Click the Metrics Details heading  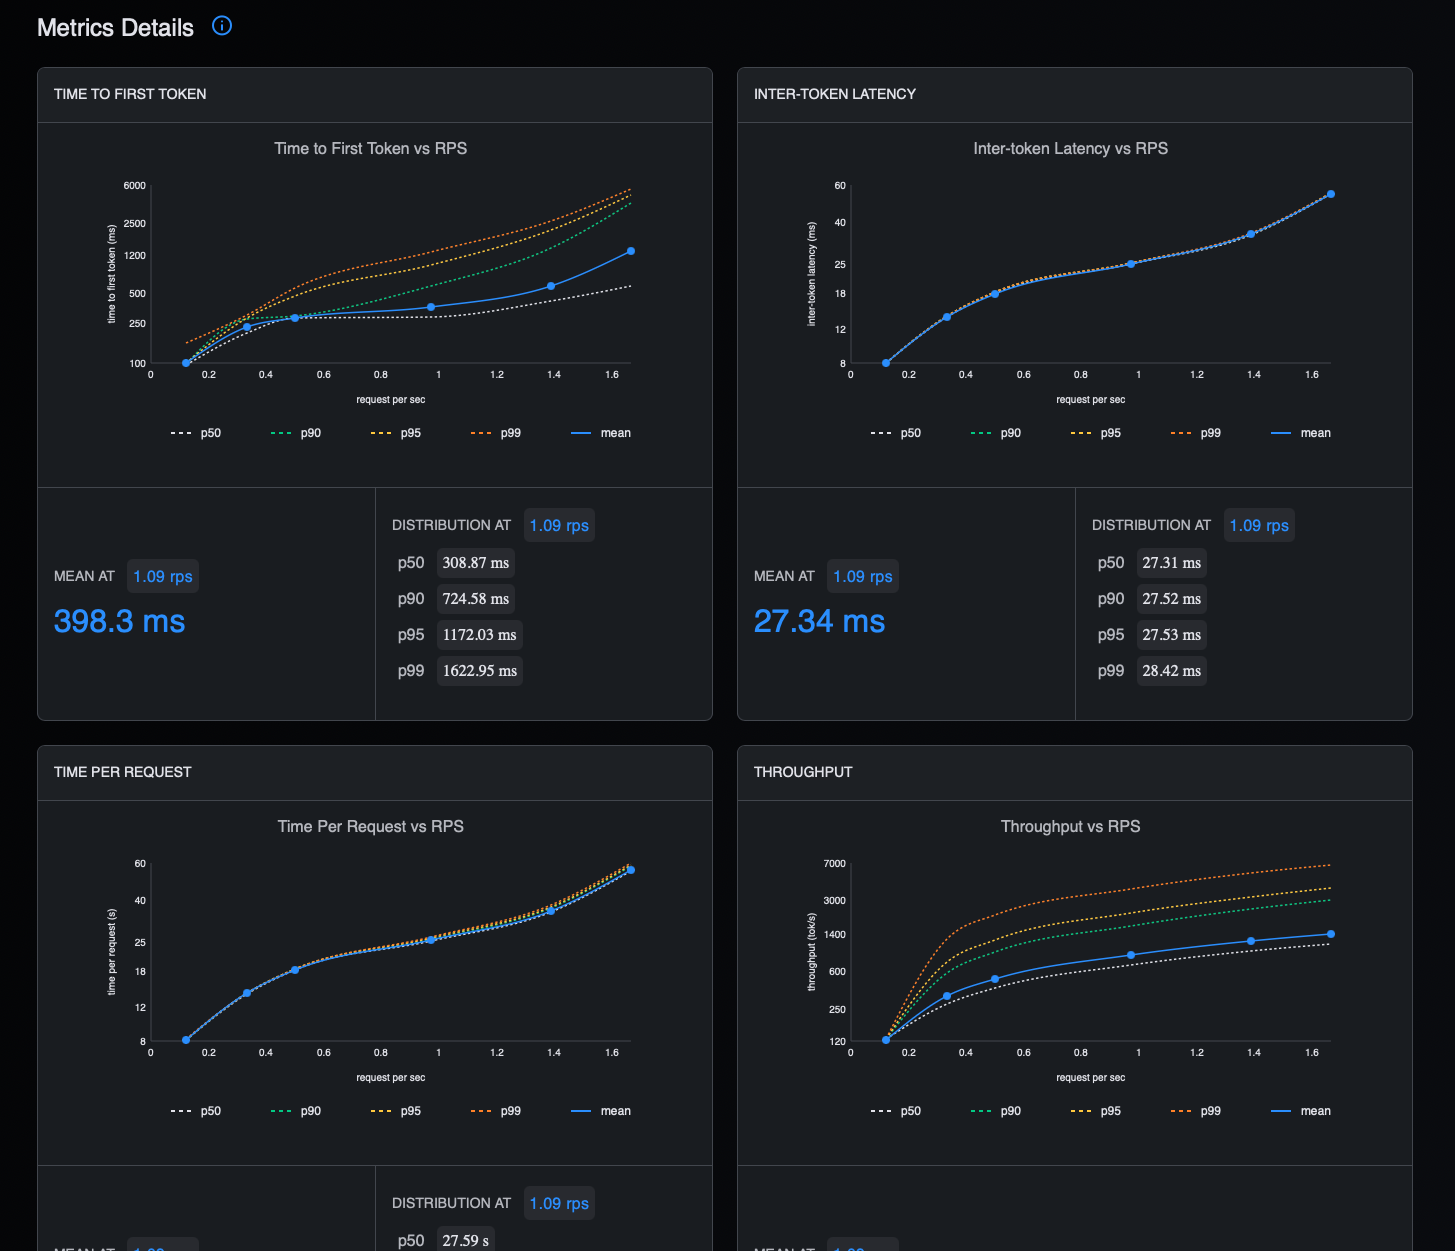point(115,28)
